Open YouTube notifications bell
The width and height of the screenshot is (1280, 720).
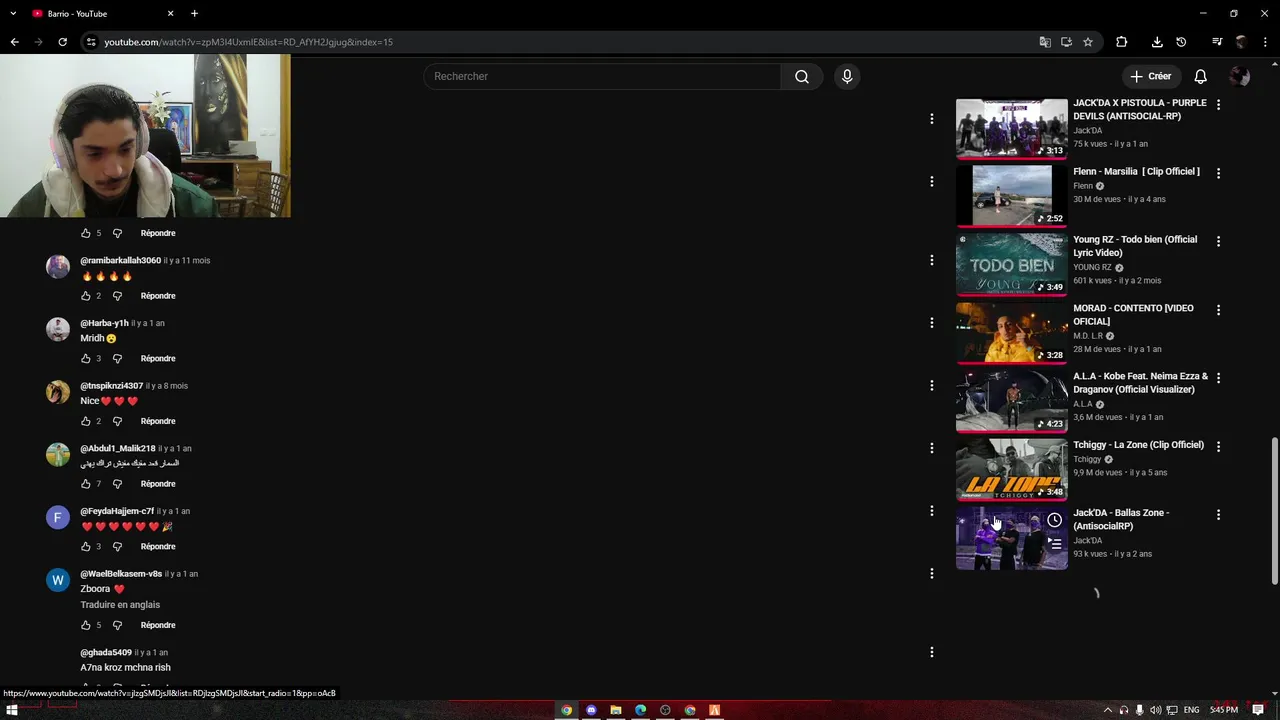click(x=1200, y=76)
